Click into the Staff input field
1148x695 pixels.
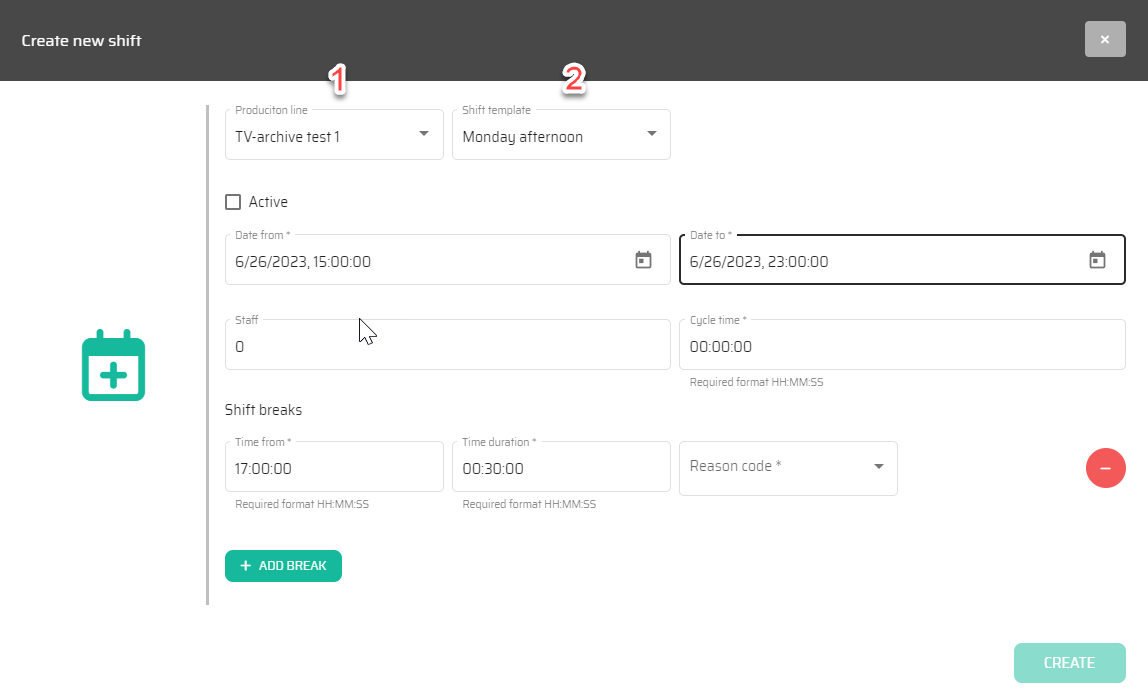tap(447, 347)
